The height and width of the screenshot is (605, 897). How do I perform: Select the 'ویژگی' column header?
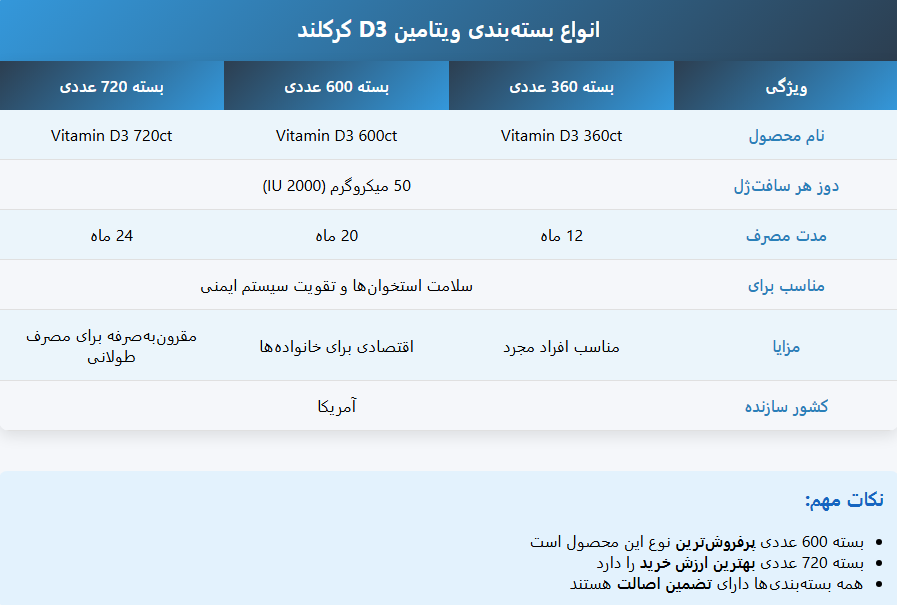pos(785,86)
